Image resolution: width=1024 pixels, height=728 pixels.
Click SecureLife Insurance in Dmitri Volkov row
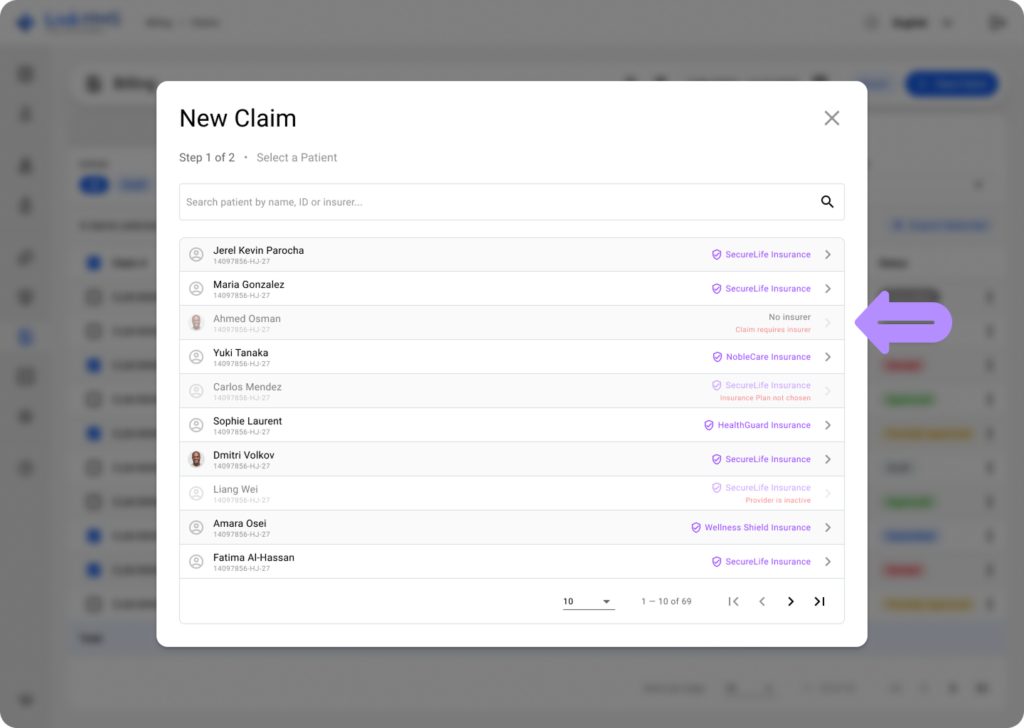click(x=768, y=459)
